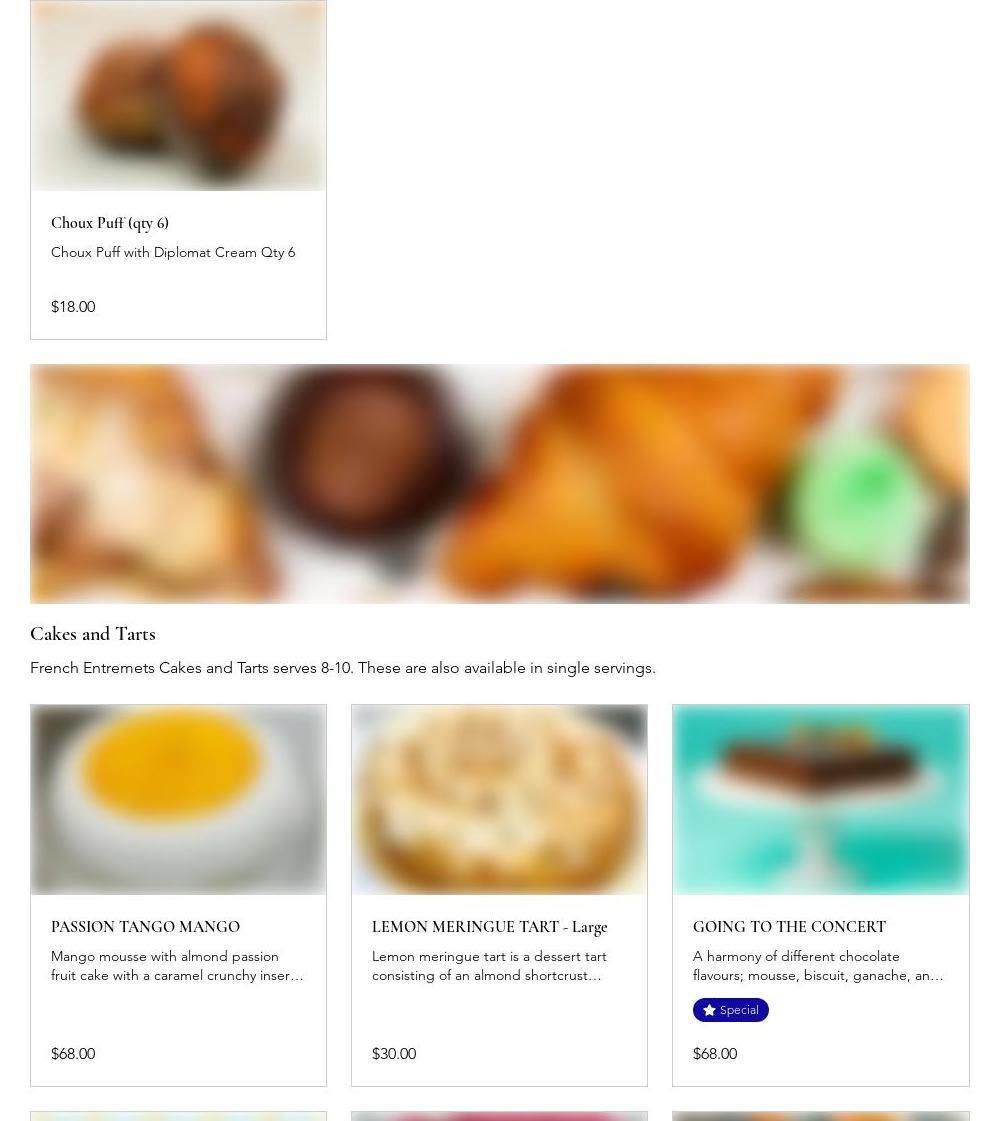Open the Choux Puff product photo
Viewport: 999px width, 1121px height.
(178, 96)
